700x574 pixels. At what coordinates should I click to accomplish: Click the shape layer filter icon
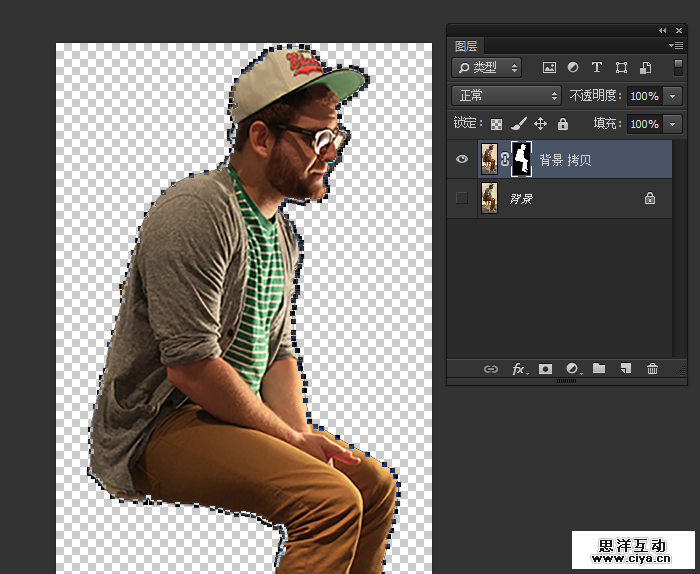click(621, 68)
